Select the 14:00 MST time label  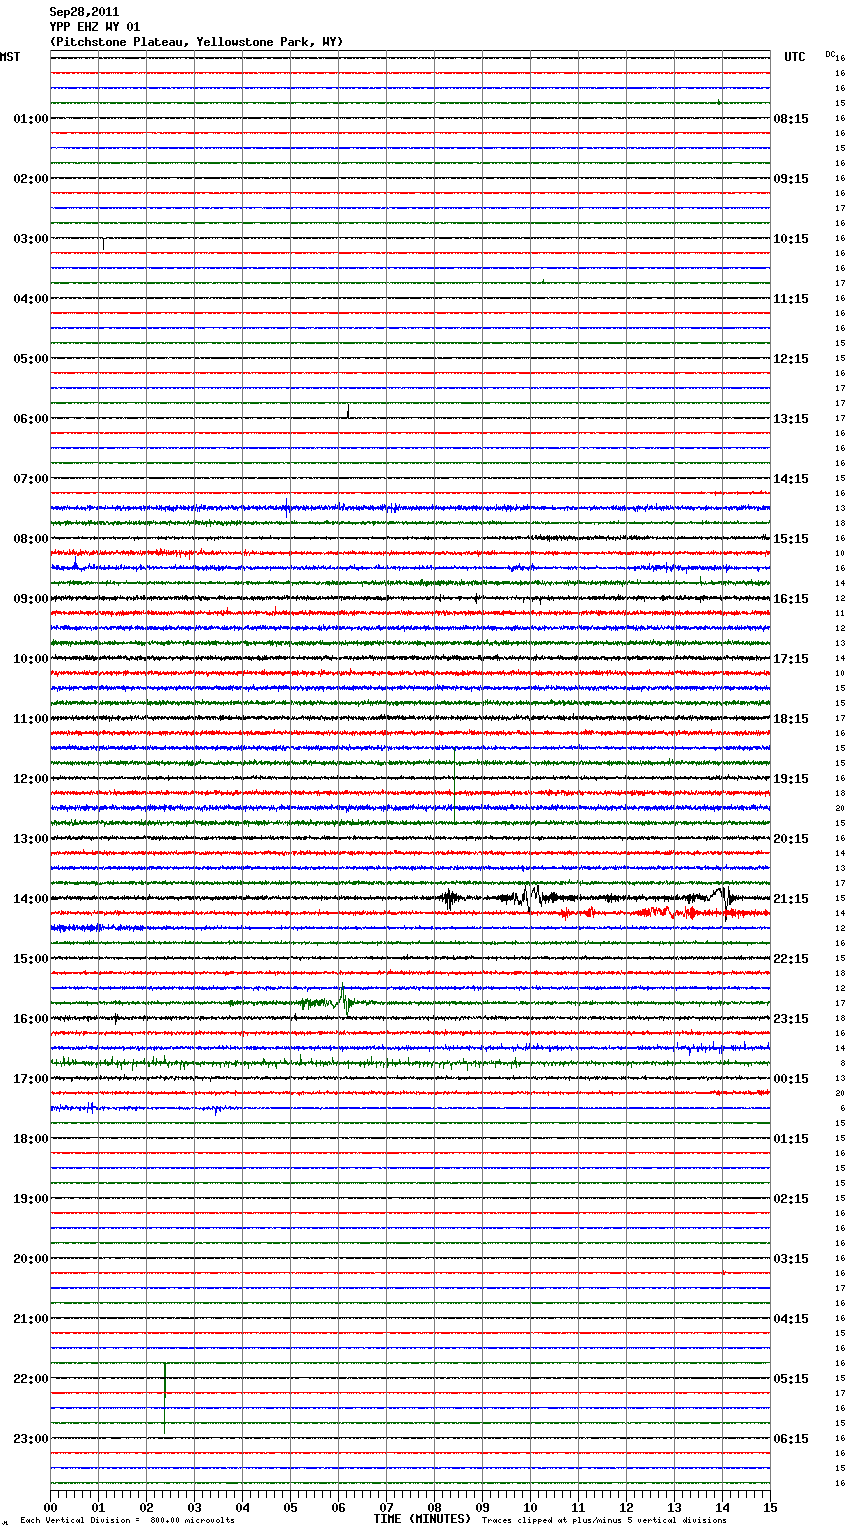30,899
